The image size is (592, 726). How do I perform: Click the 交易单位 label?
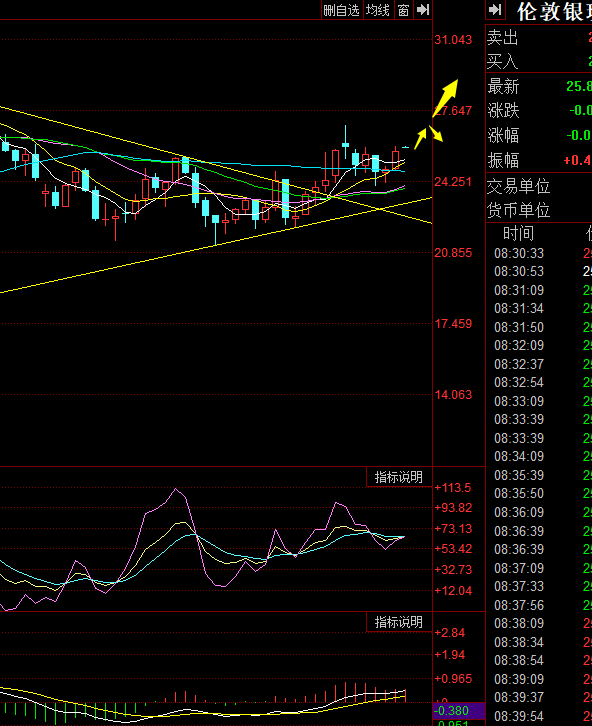point(518,187)
